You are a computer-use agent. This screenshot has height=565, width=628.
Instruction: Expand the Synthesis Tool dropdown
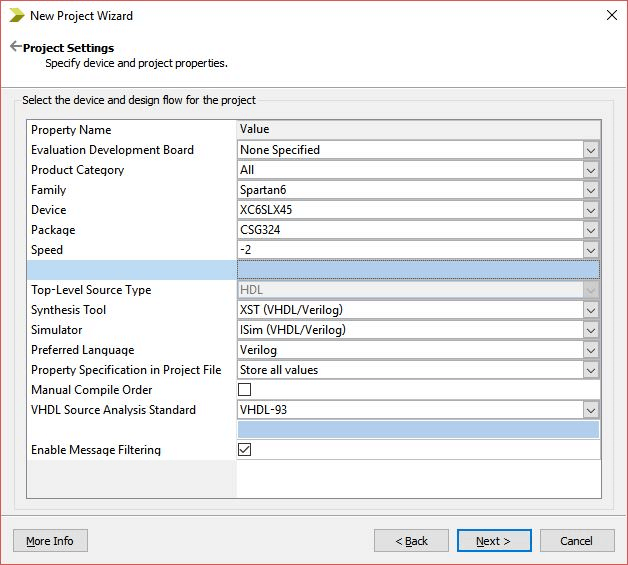pos(591,310)
